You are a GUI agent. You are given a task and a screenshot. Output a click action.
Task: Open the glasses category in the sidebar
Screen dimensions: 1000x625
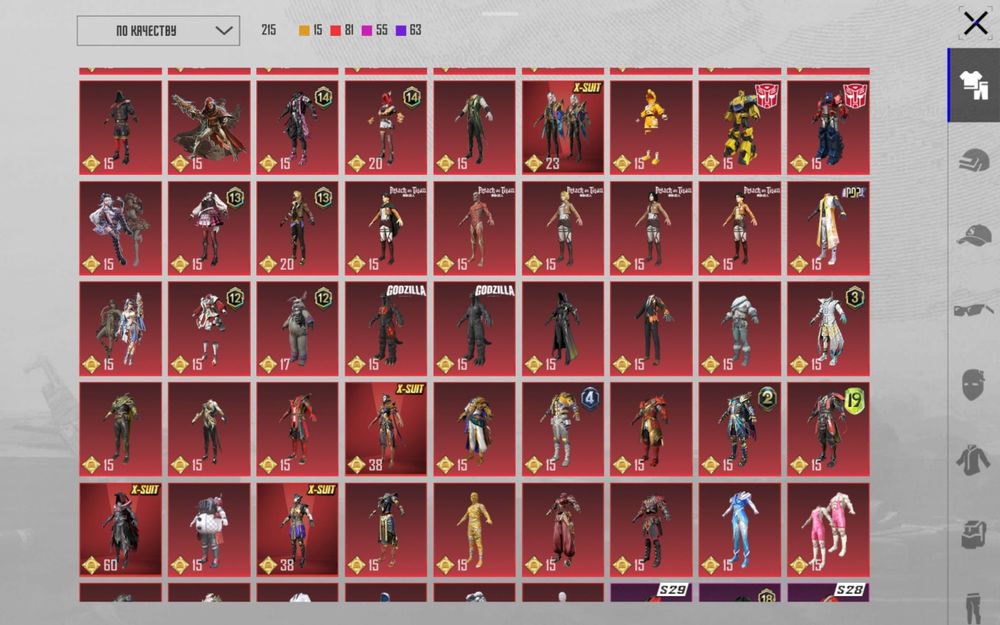coord(974,310)
